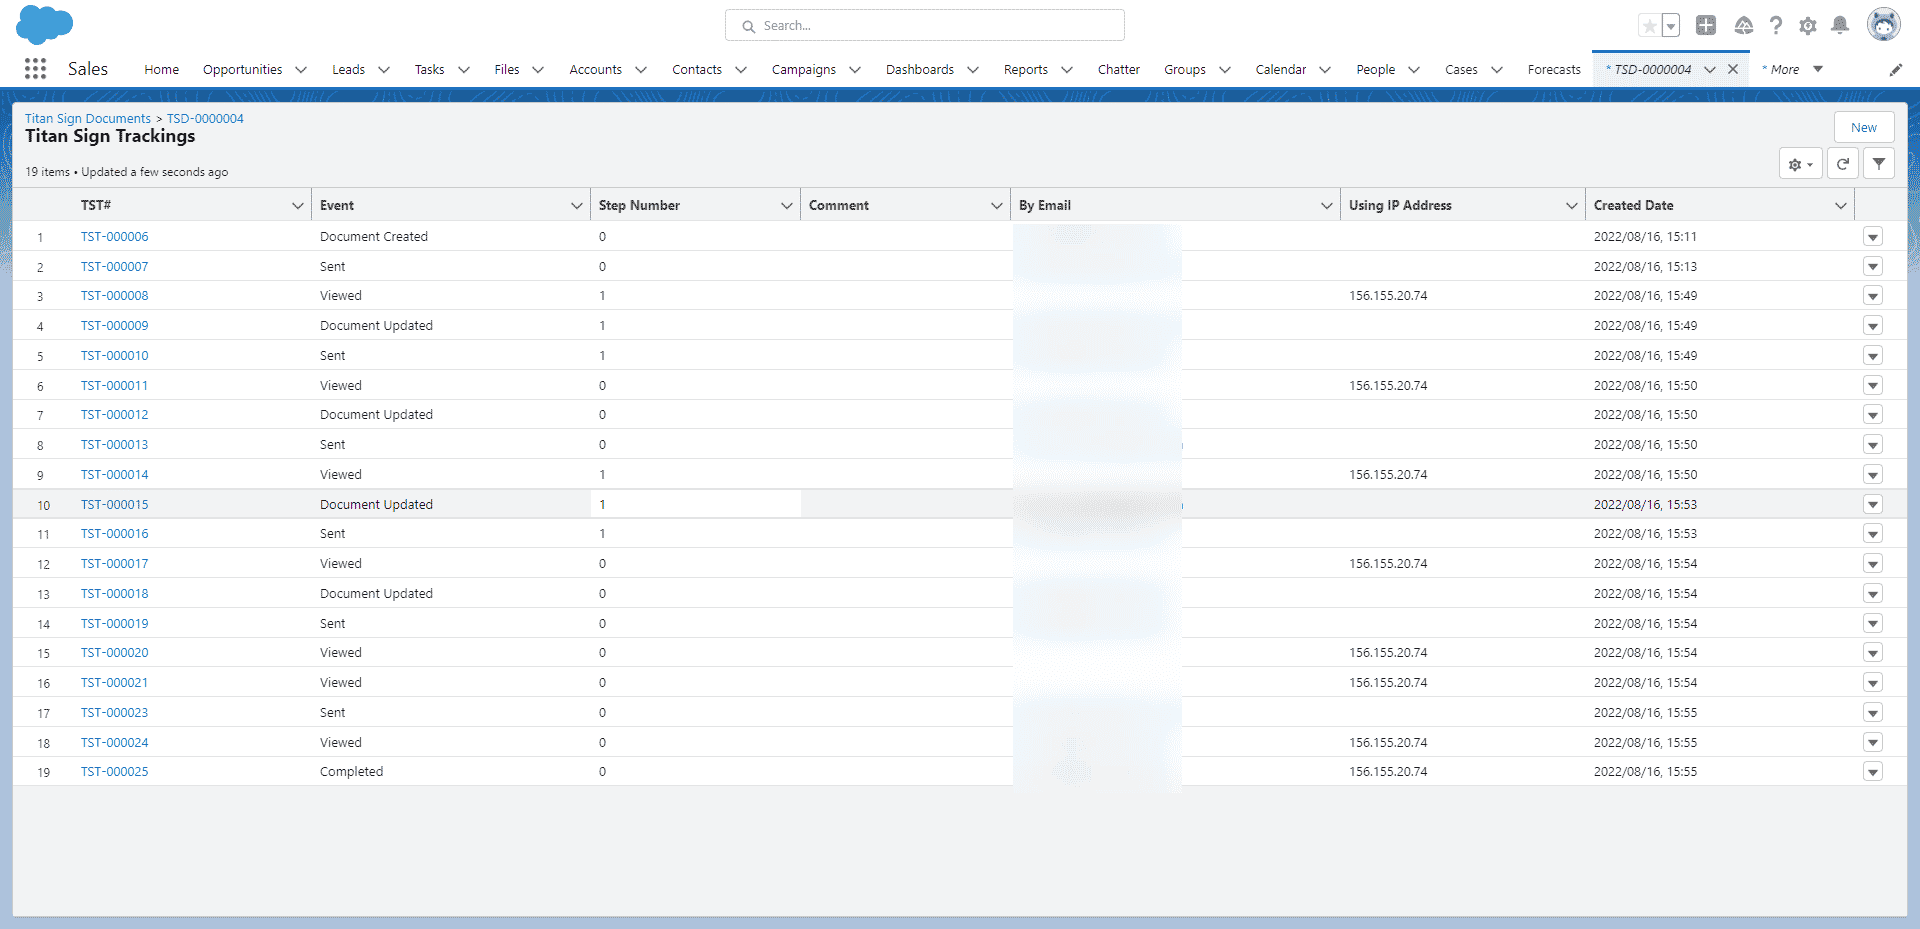This screenshot has height=929, width=1920.
Task: Edit navigation bar with pencil icon
Action: coord(1895,70)
